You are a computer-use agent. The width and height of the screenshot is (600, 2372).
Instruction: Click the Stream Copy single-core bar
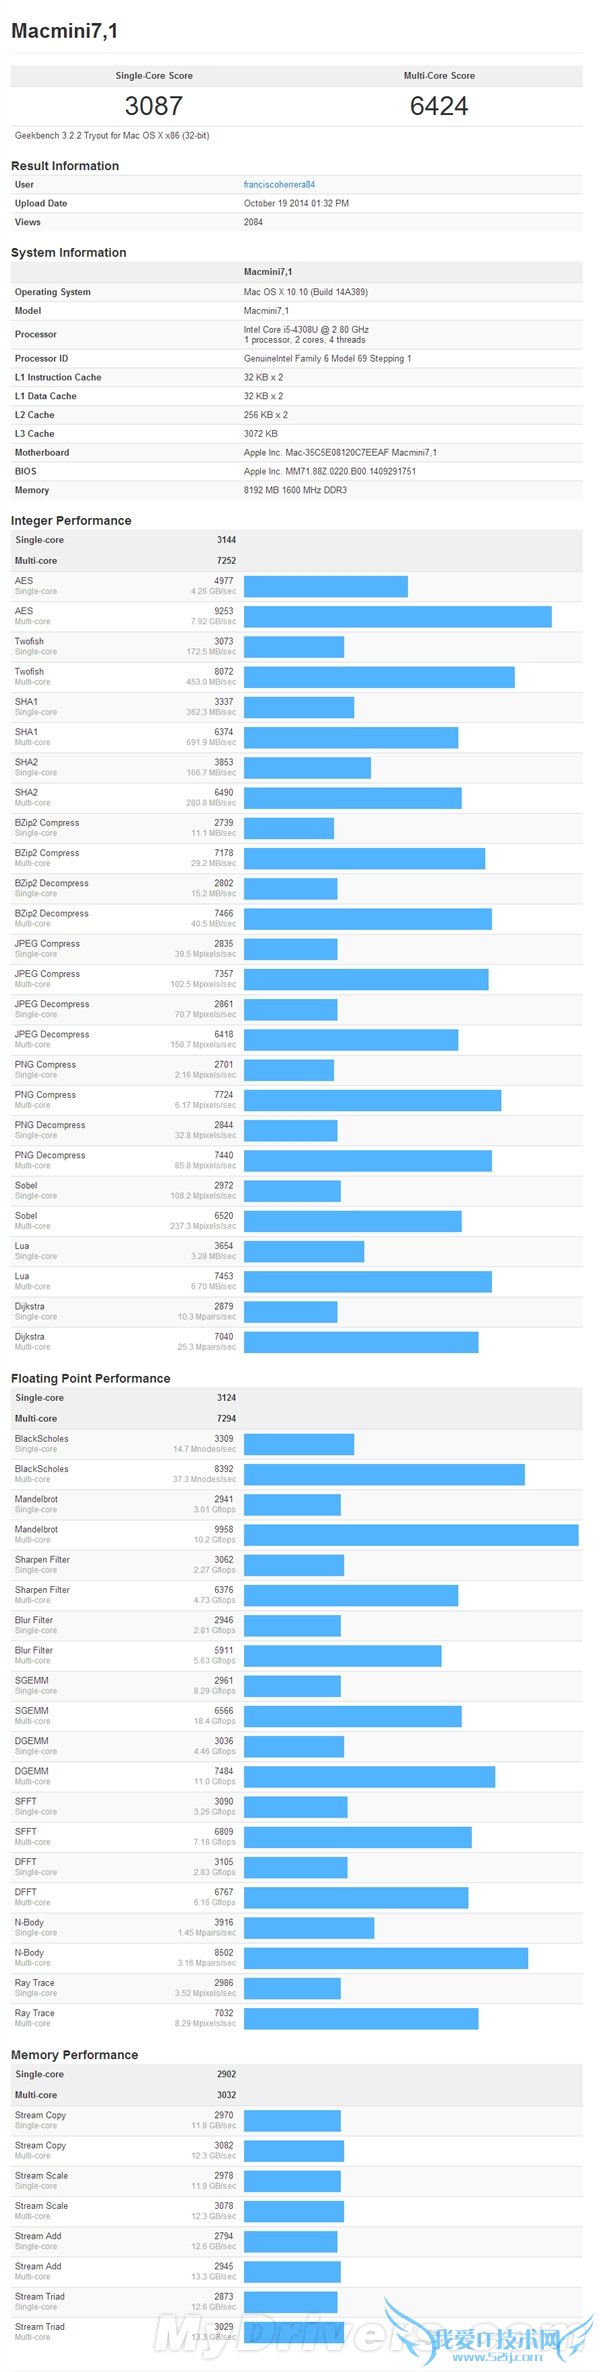coord(292,2121)
